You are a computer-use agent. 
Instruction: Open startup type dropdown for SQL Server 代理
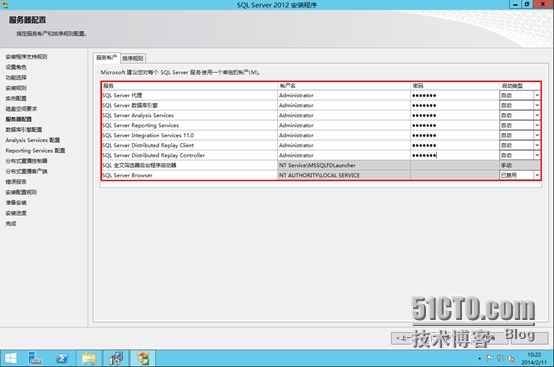537,95
